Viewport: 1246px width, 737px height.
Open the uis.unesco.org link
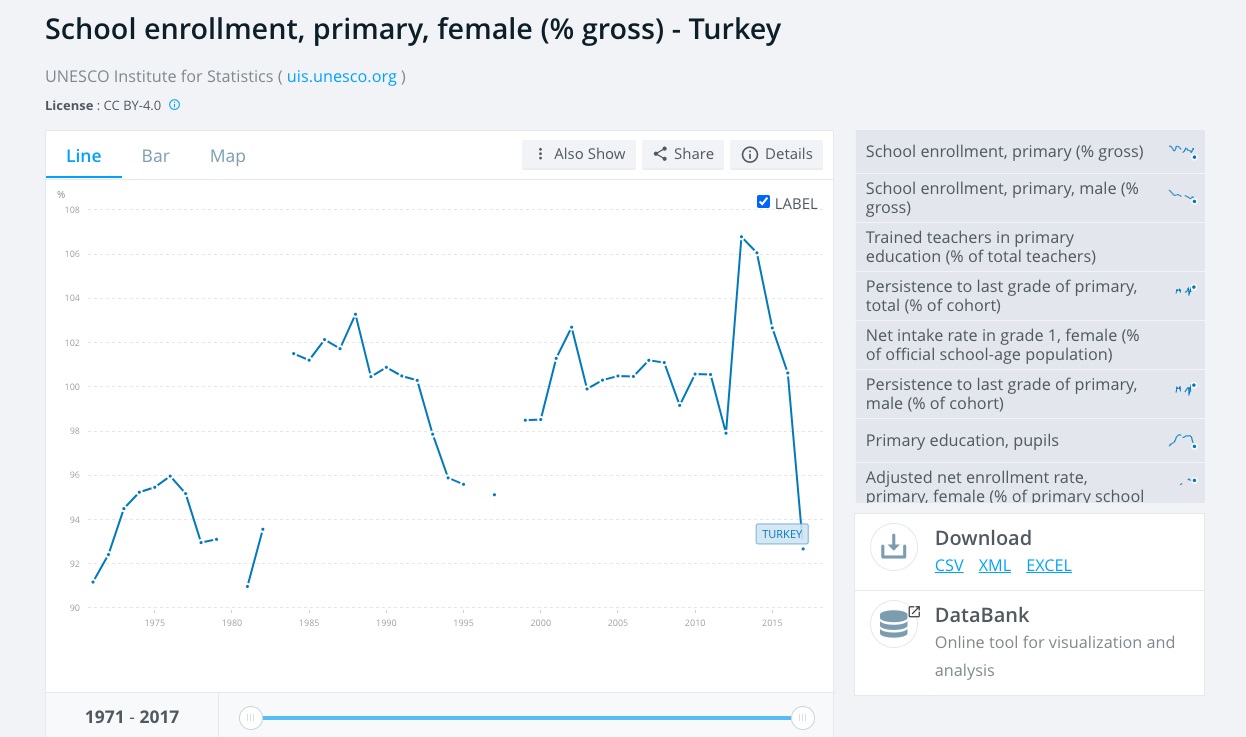click(x=342, y=76)
